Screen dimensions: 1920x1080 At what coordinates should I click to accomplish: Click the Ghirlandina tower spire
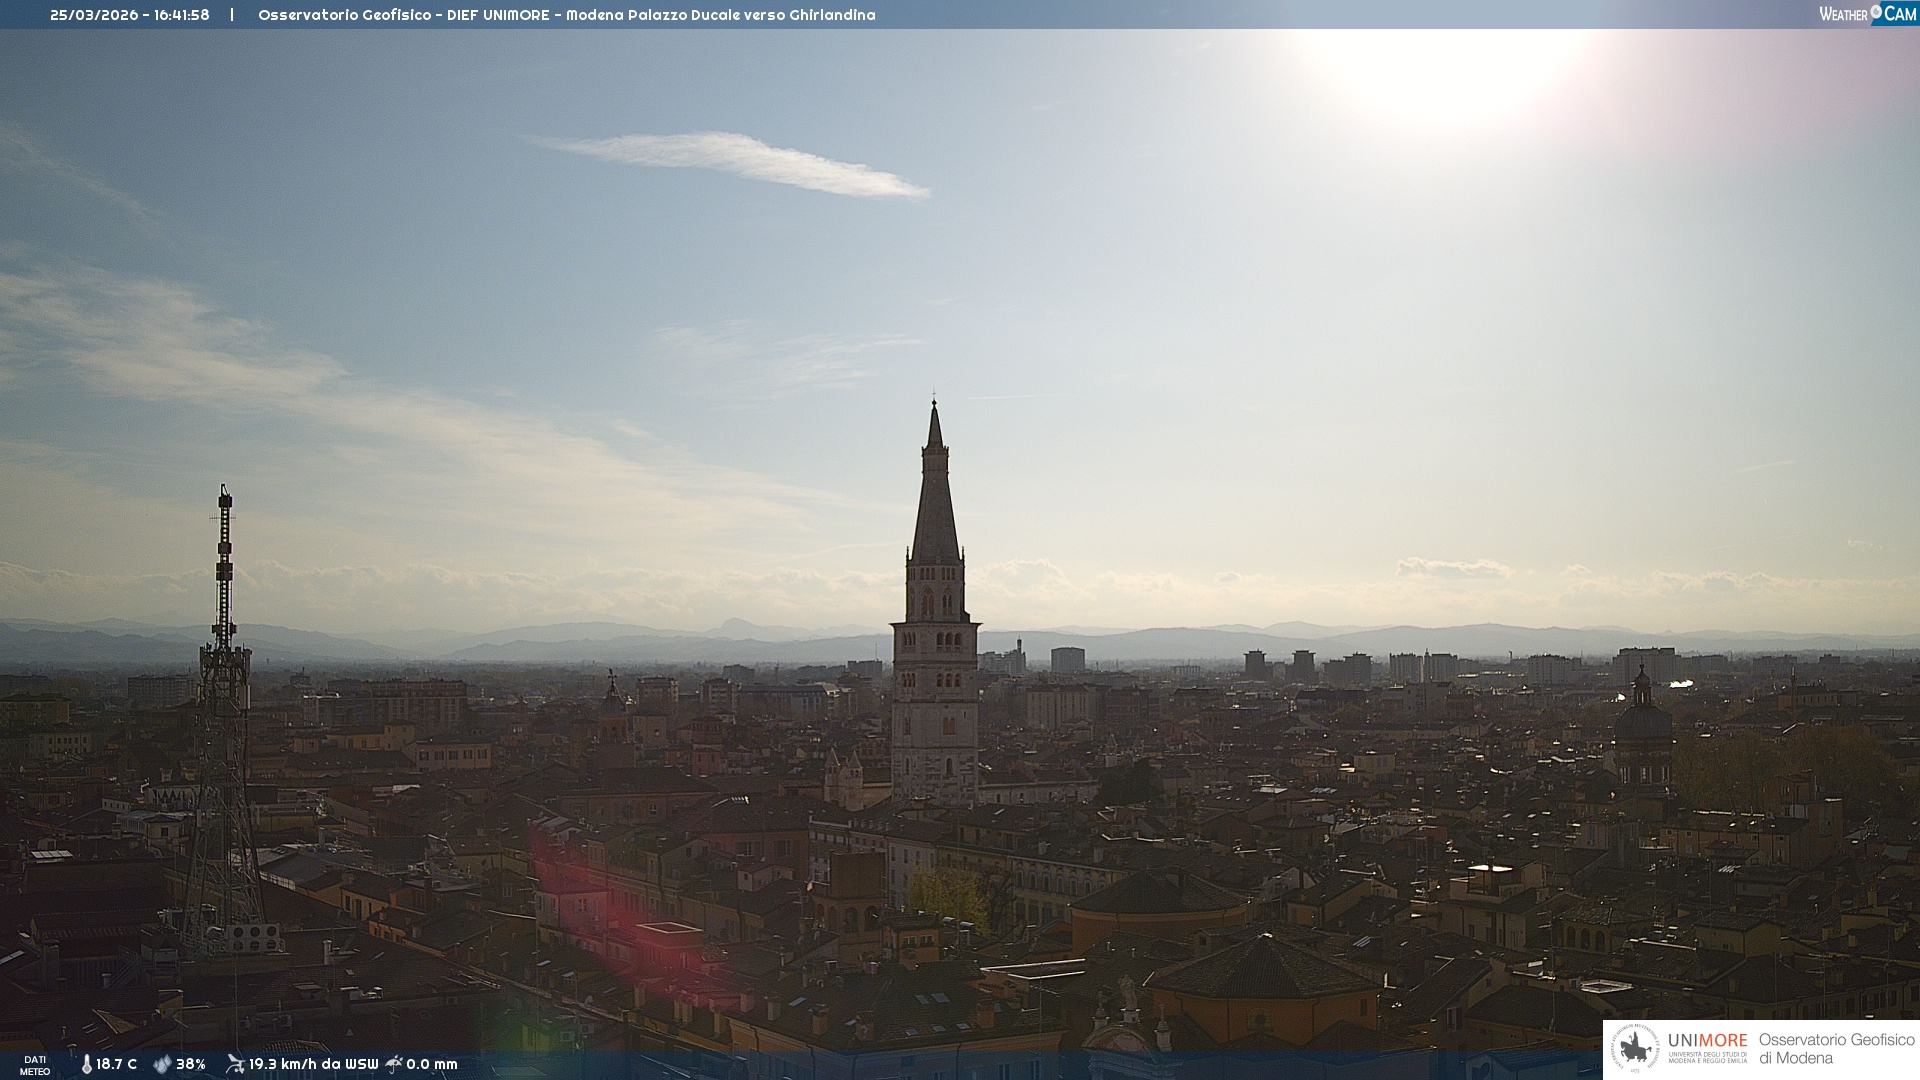click(x=935, y=490)
